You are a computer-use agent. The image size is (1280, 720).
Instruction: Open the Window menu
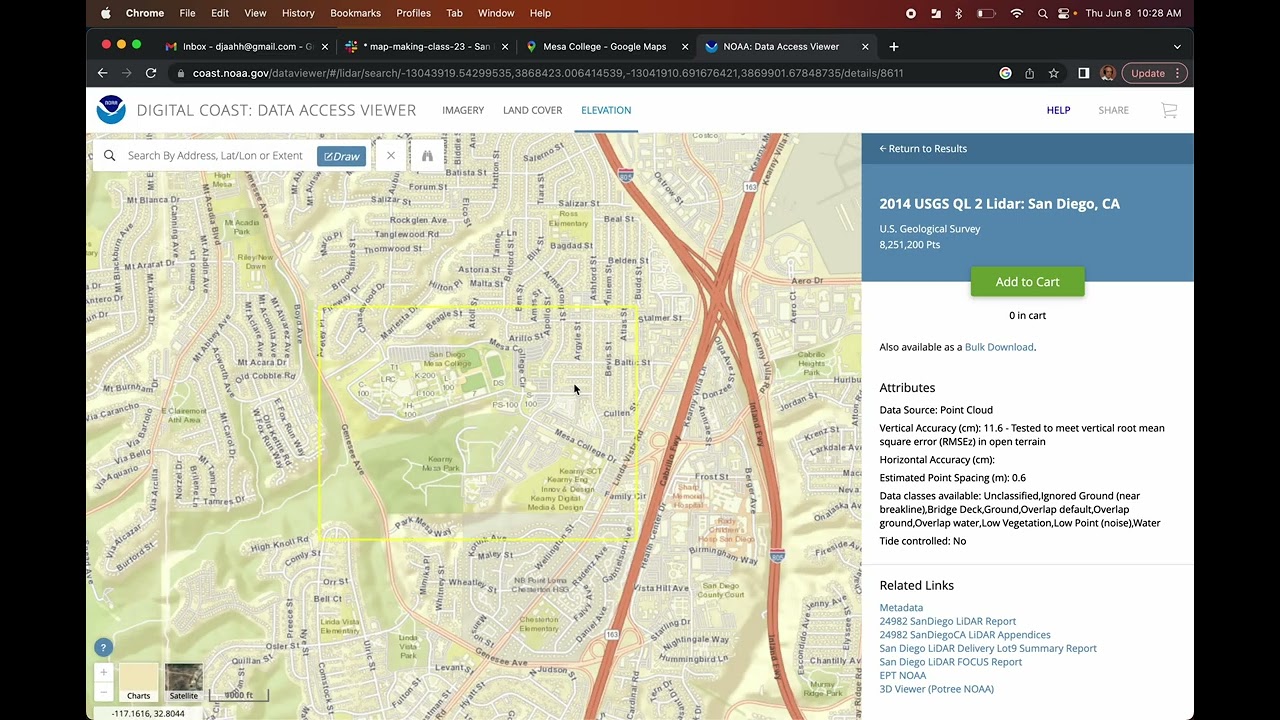tap(496, 13)
